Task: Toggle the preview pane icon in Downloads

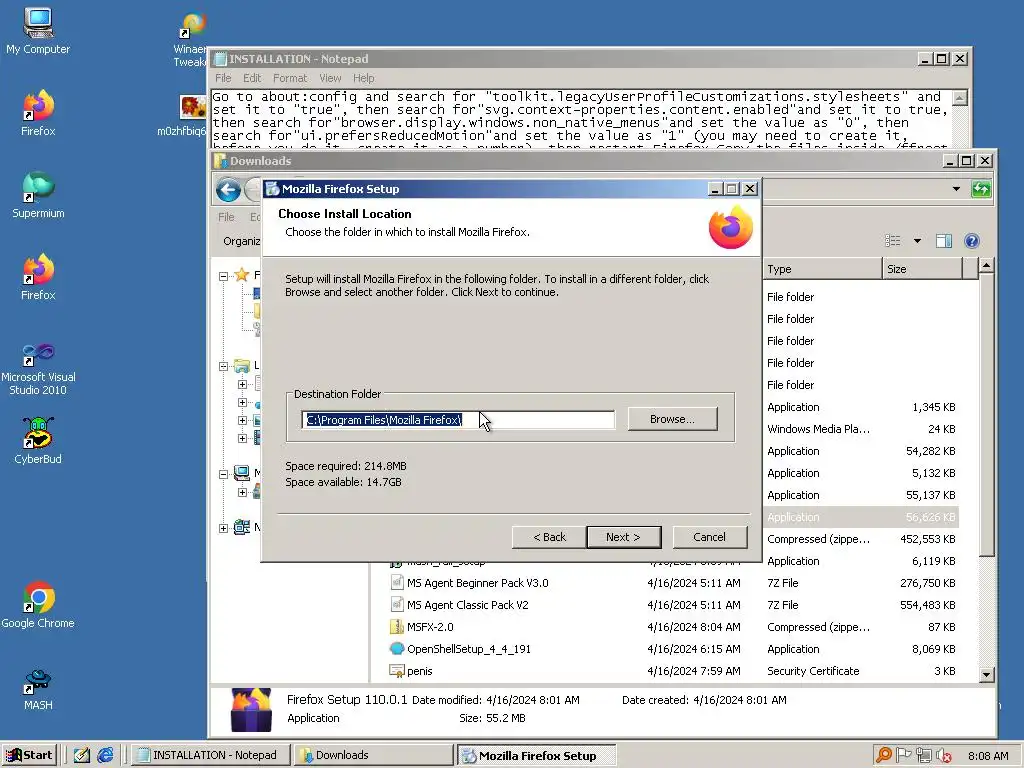Action: click(x=944, y=241)
